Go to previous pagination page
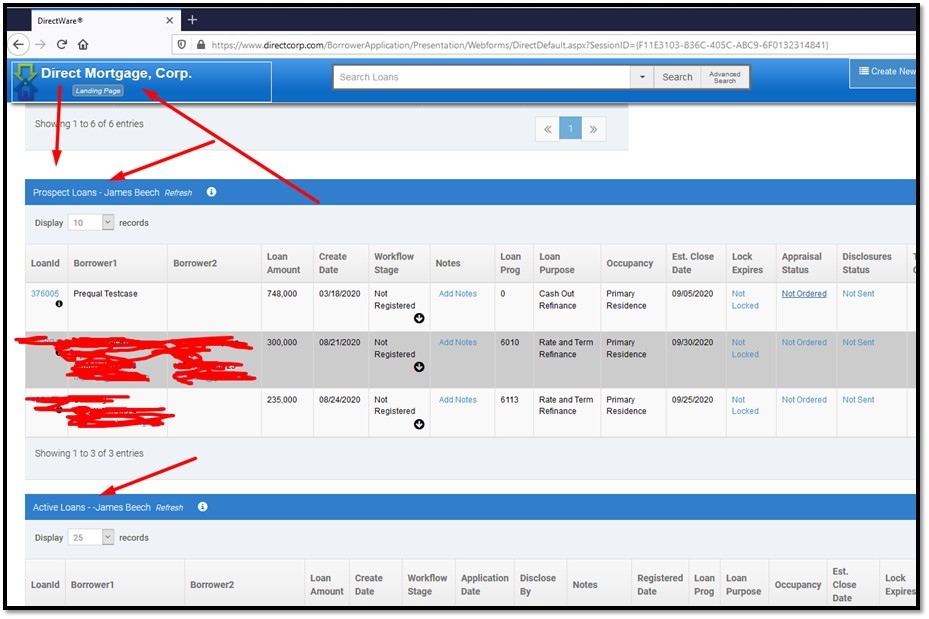The width and height of the screenshot is (929, 619). 547,129
